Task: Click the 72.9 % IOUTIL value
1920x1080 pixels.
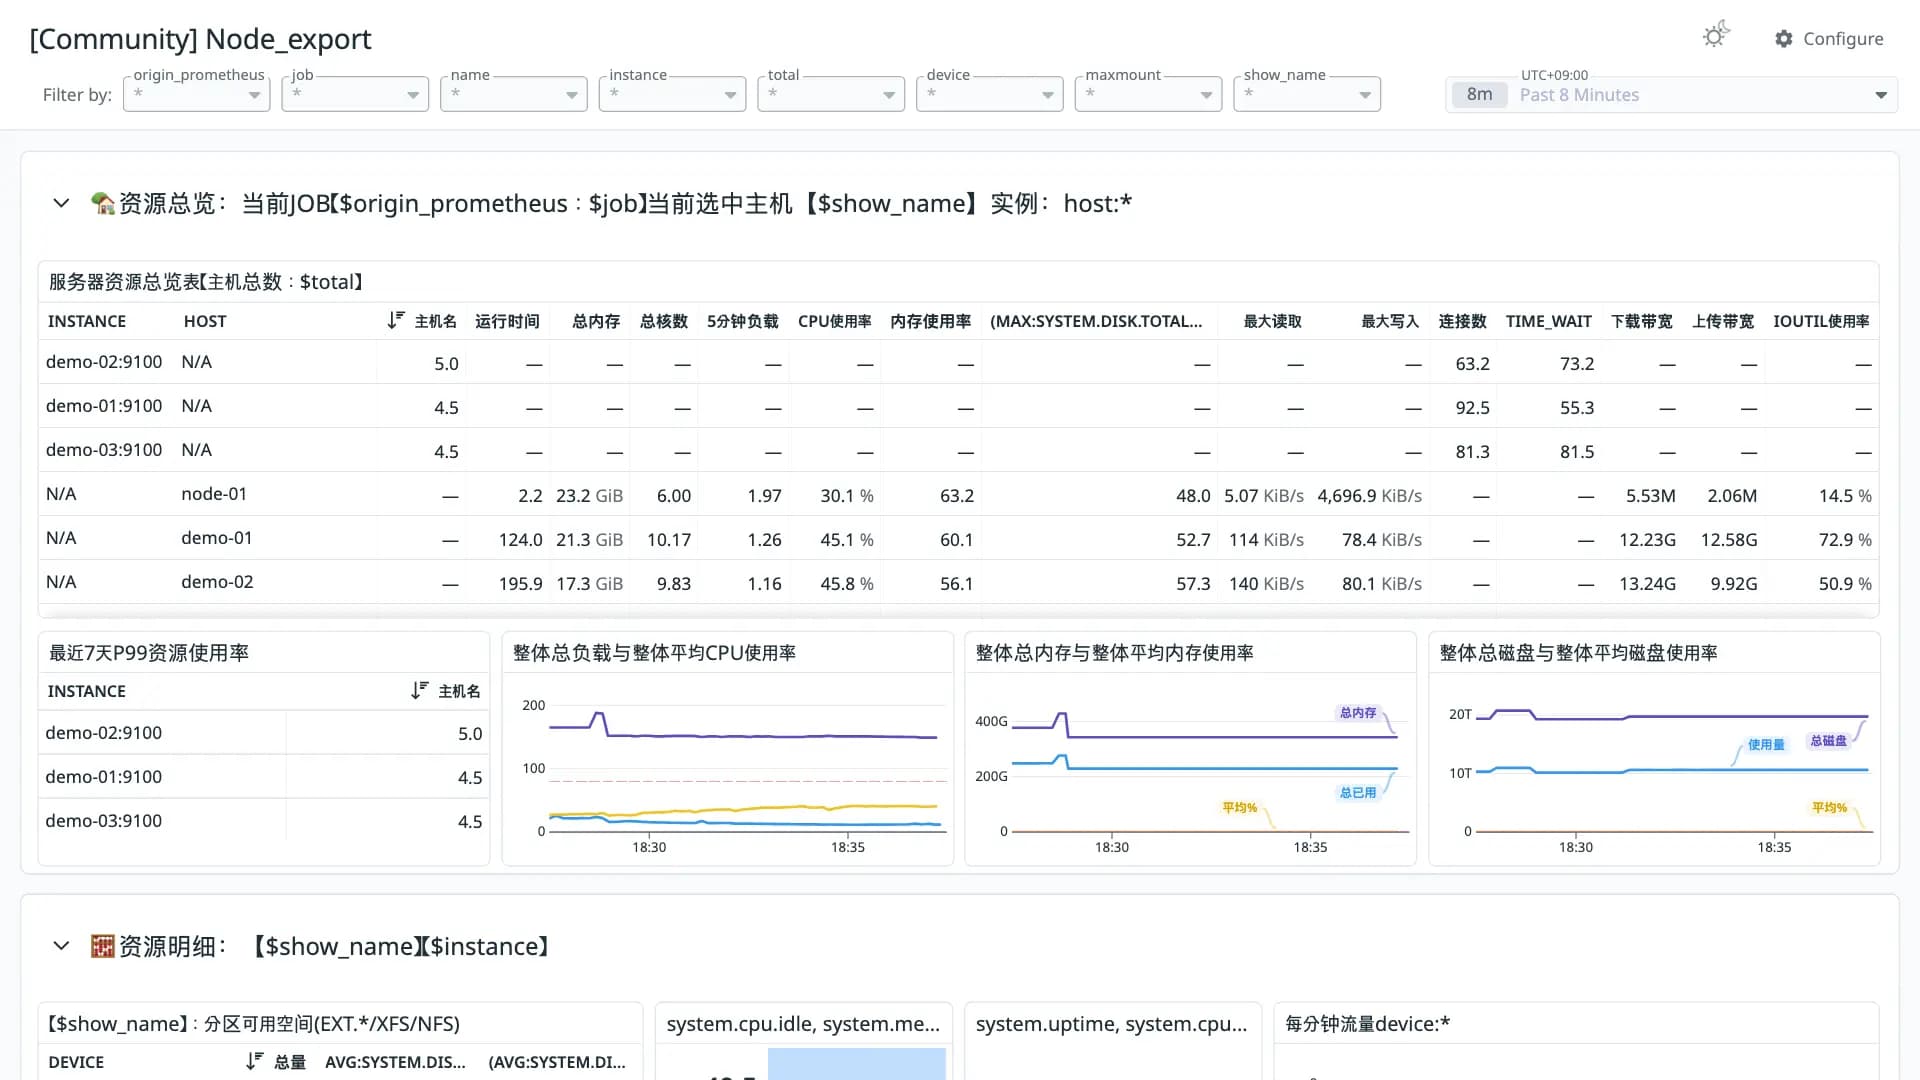Action: tap(1845, 540)
